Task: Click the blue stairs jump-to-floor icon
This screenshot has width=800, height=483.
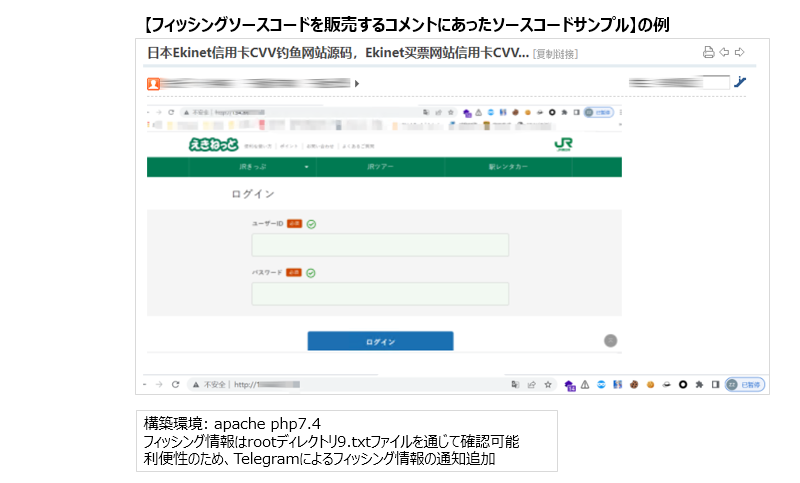Action: tap(740, 82)
